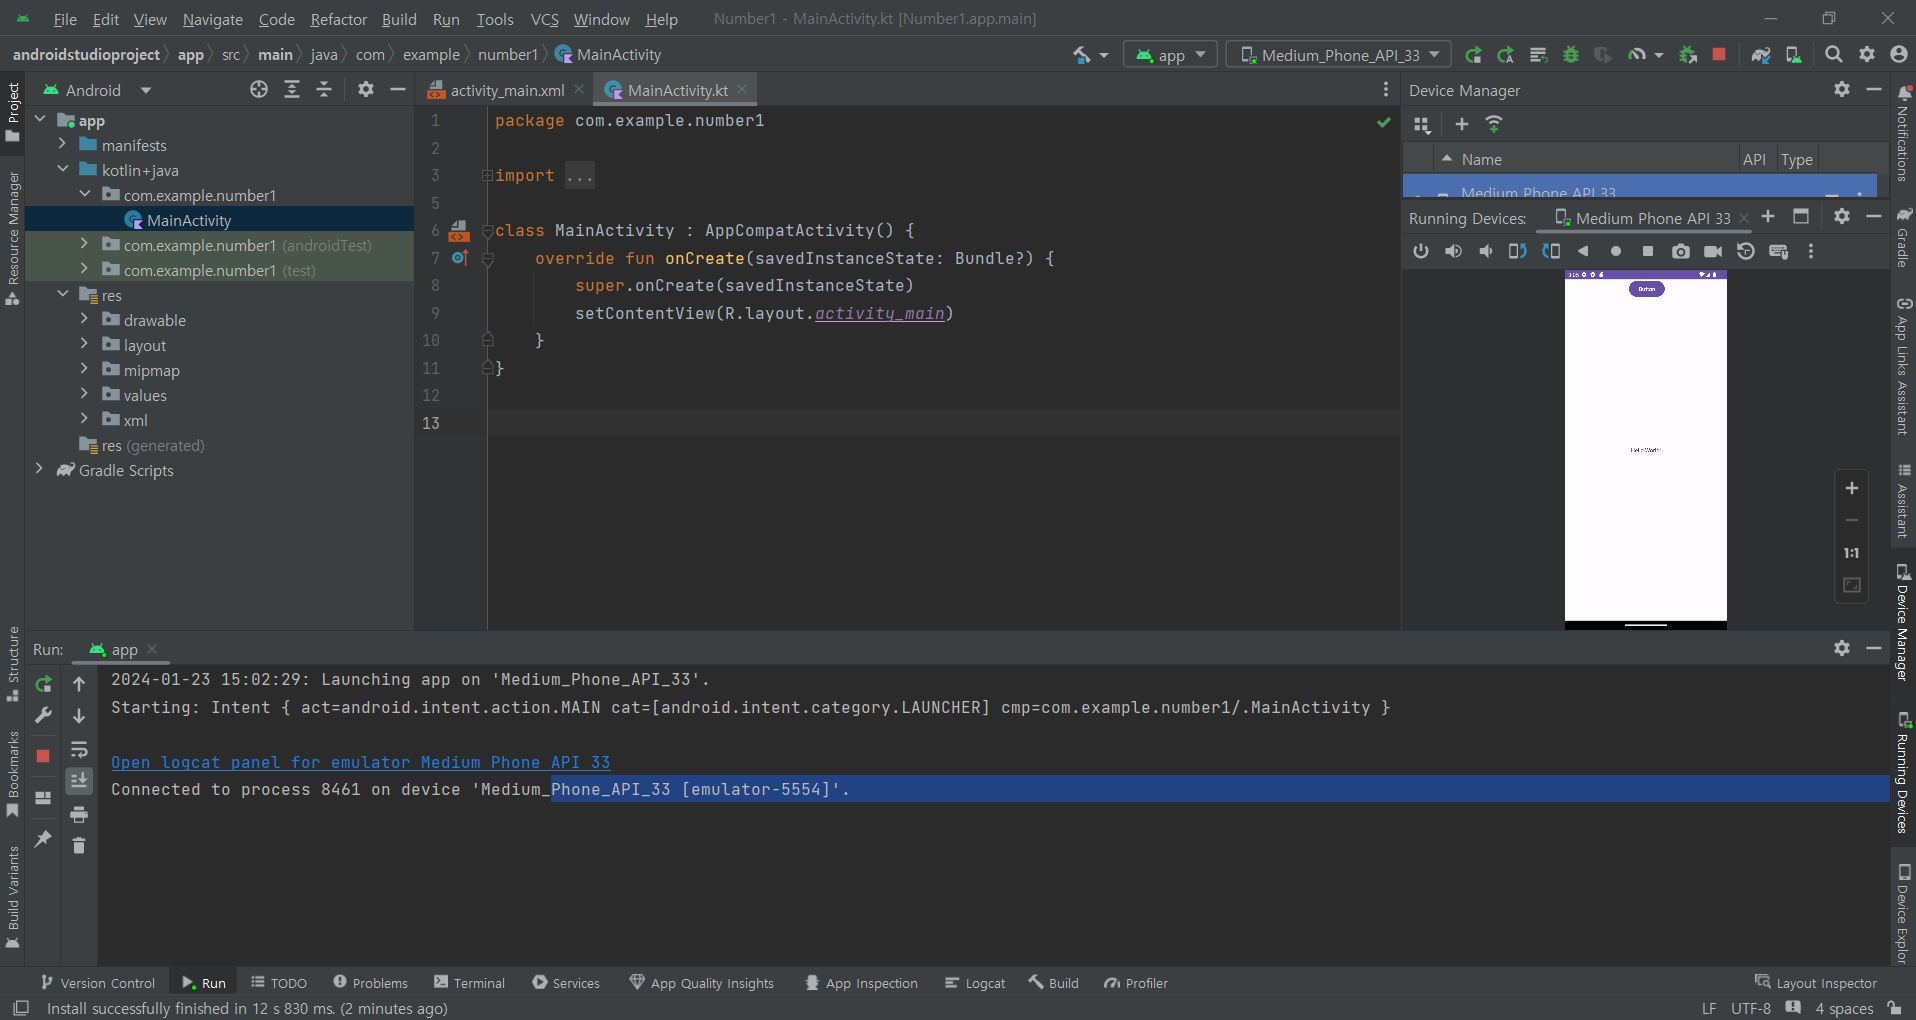Click the Print console output icon
Screen dimensions: 1916x1020
pos(79,814)
